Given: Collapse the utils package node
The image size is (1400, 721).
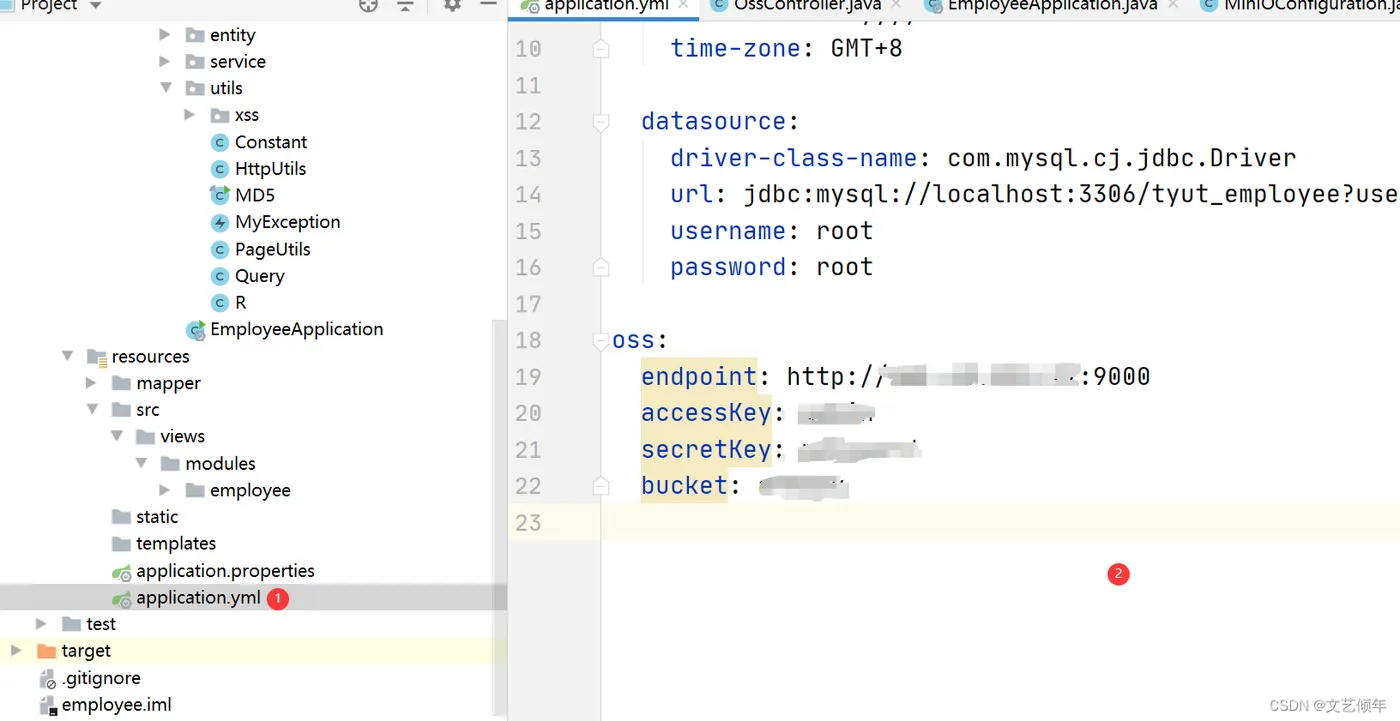Looking at the screenshot, I should point(166,88).
